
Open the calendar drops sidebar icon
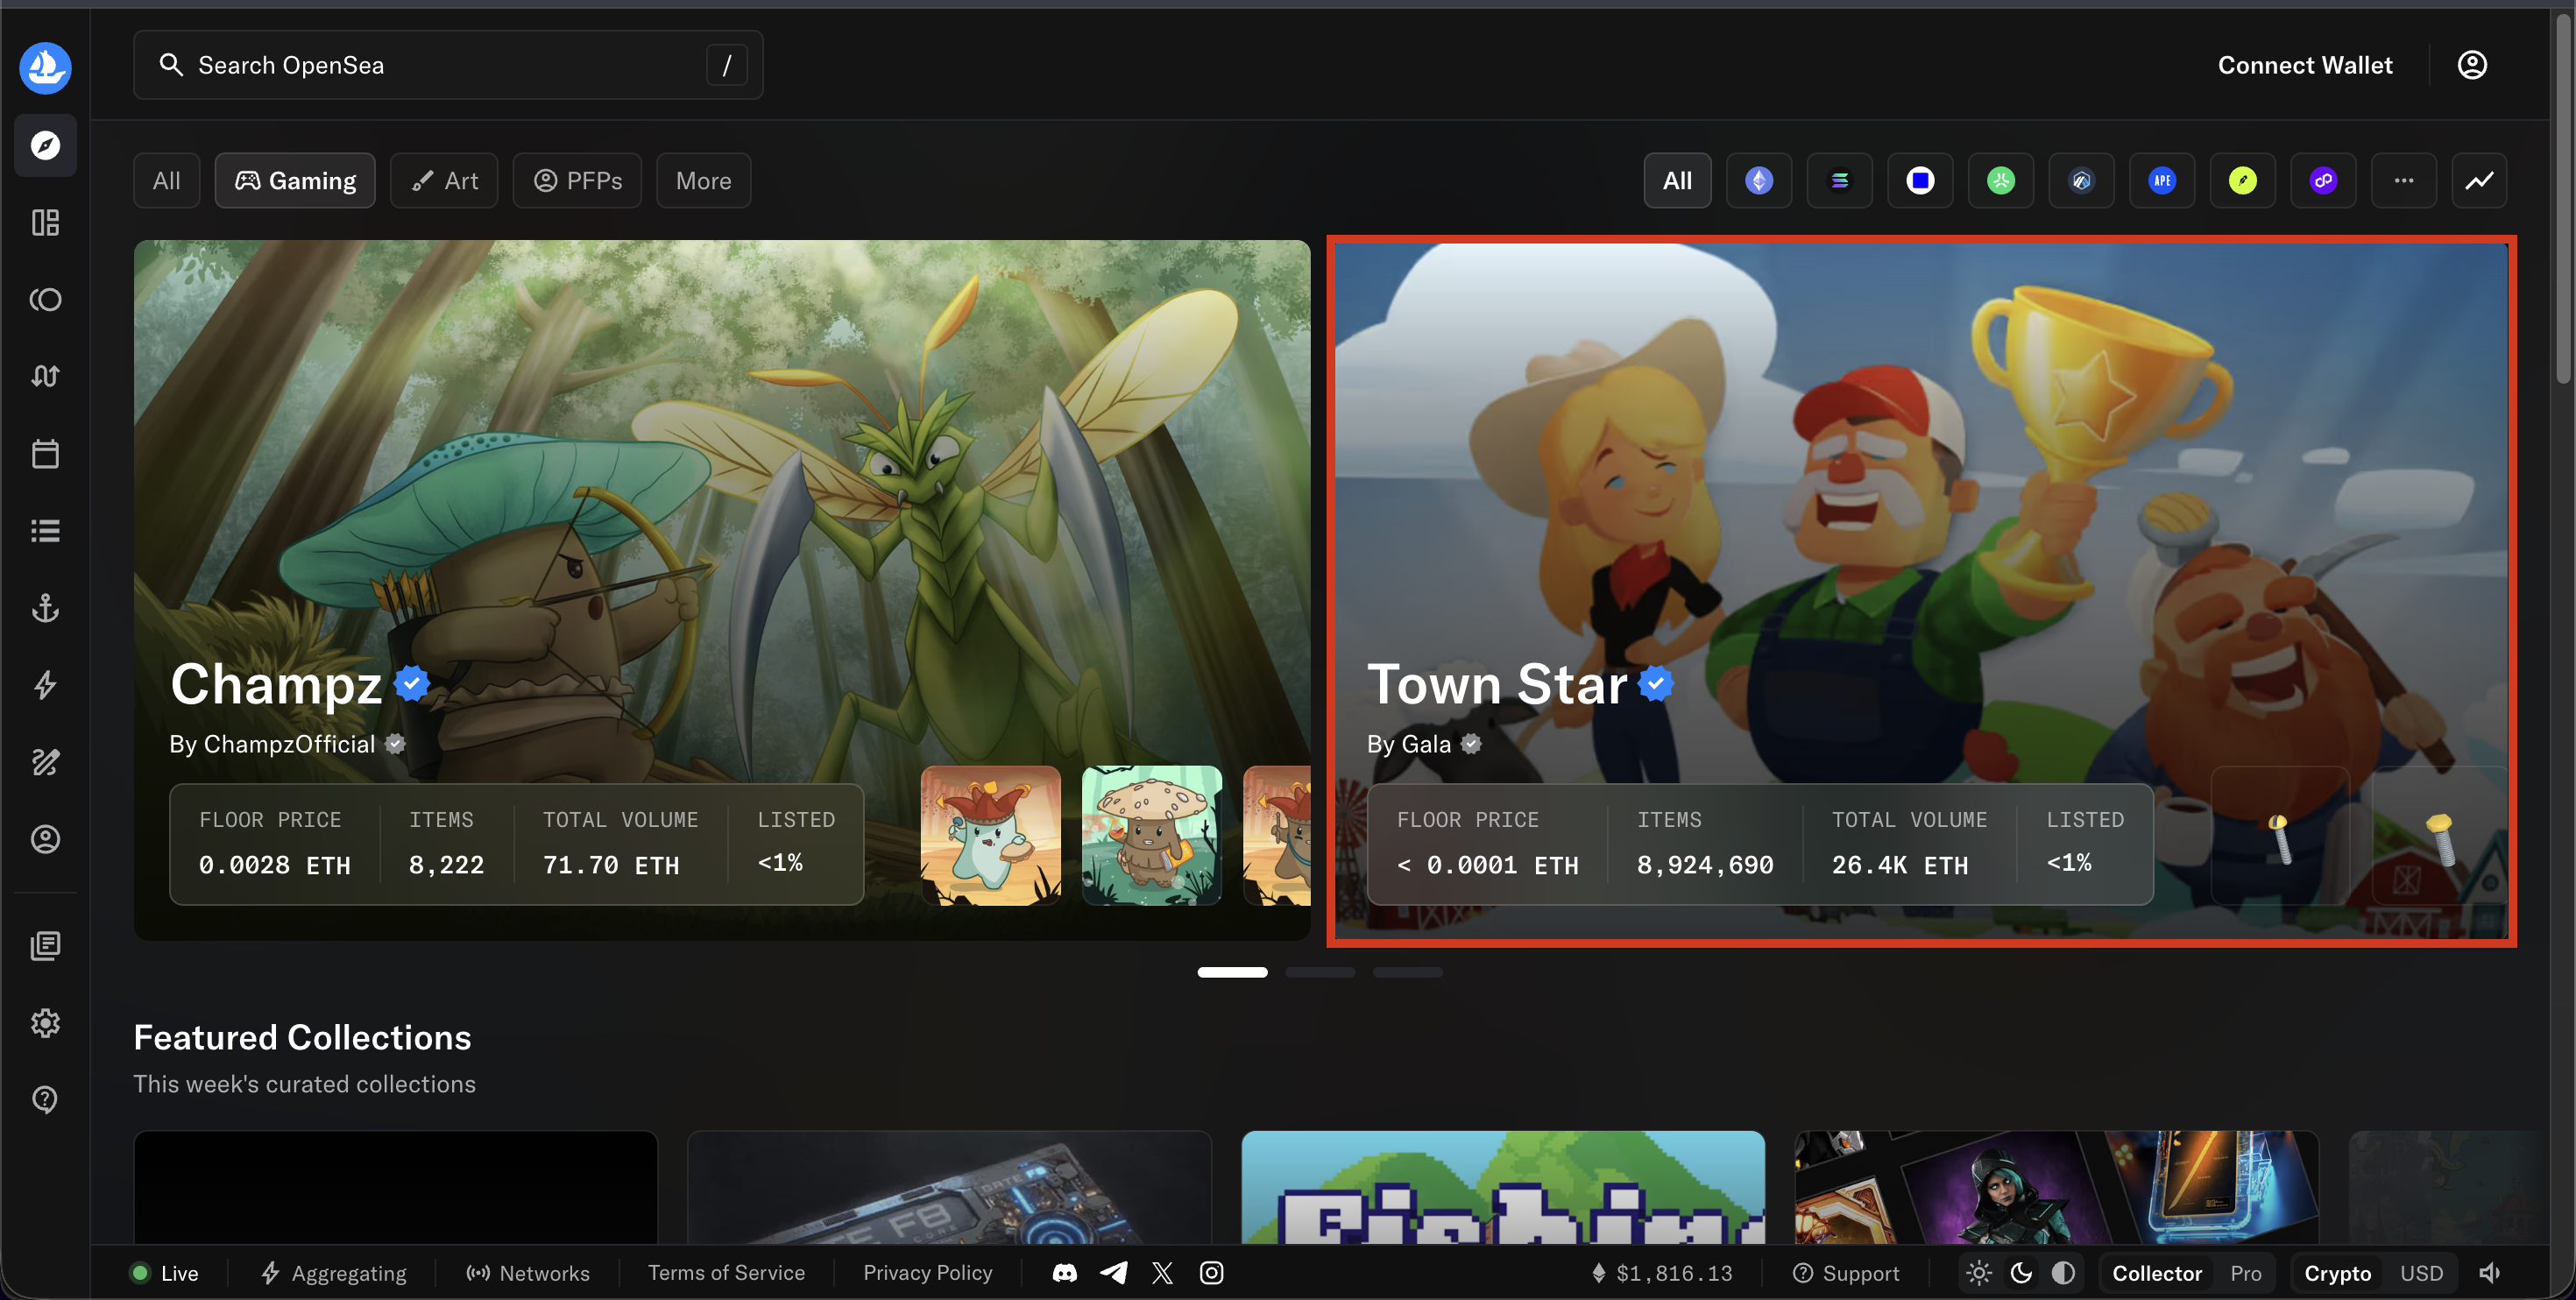[45, 453]
